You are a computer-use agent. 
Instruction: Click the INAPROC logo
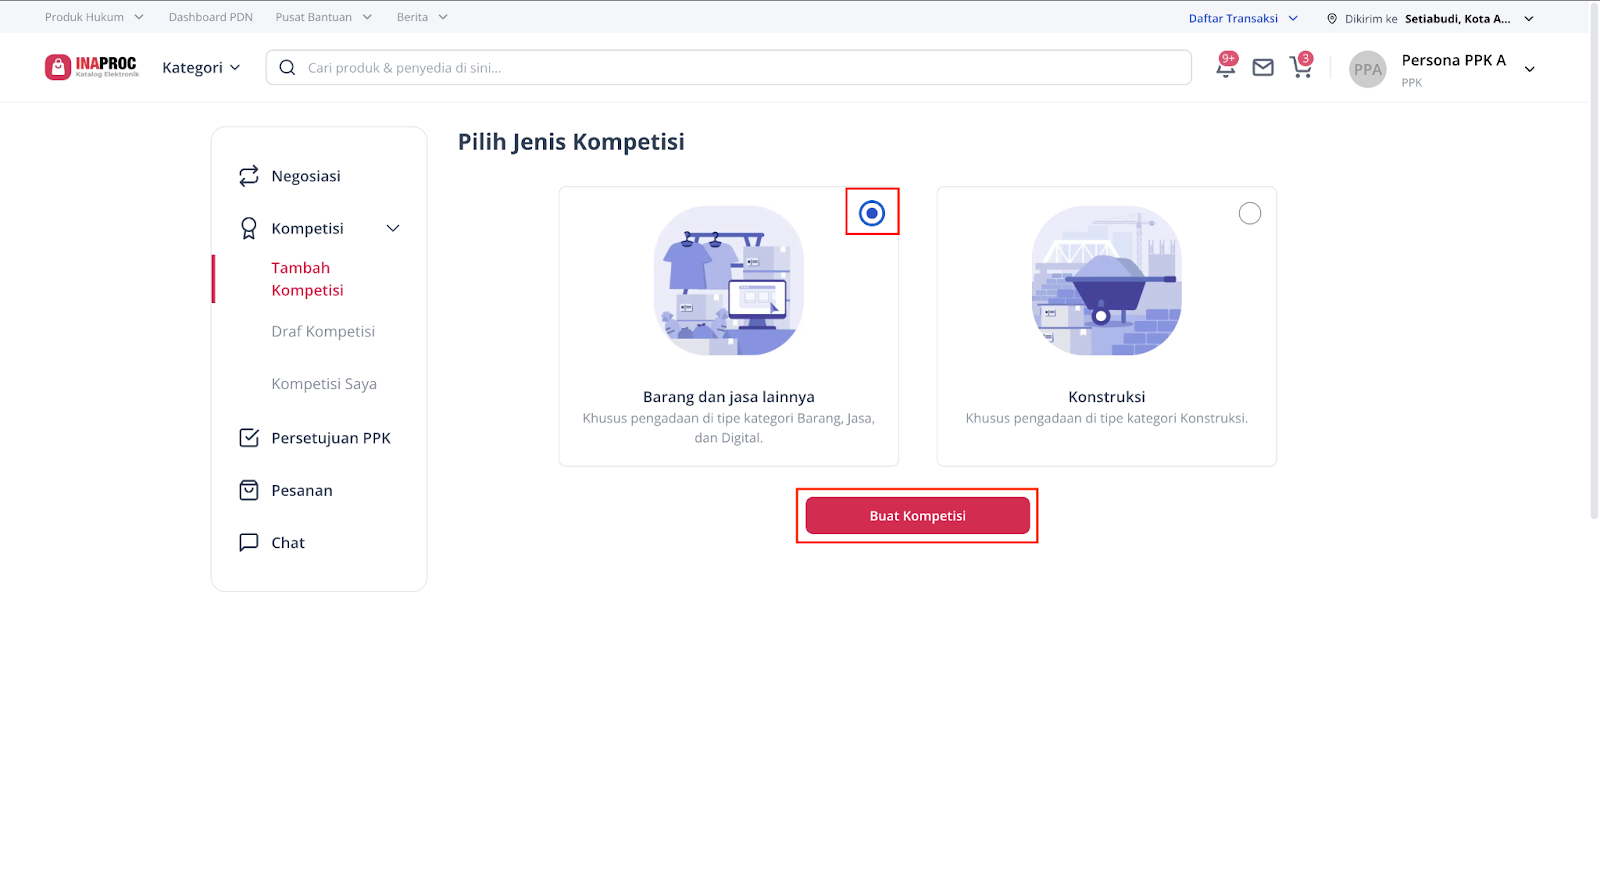point(92,67)
